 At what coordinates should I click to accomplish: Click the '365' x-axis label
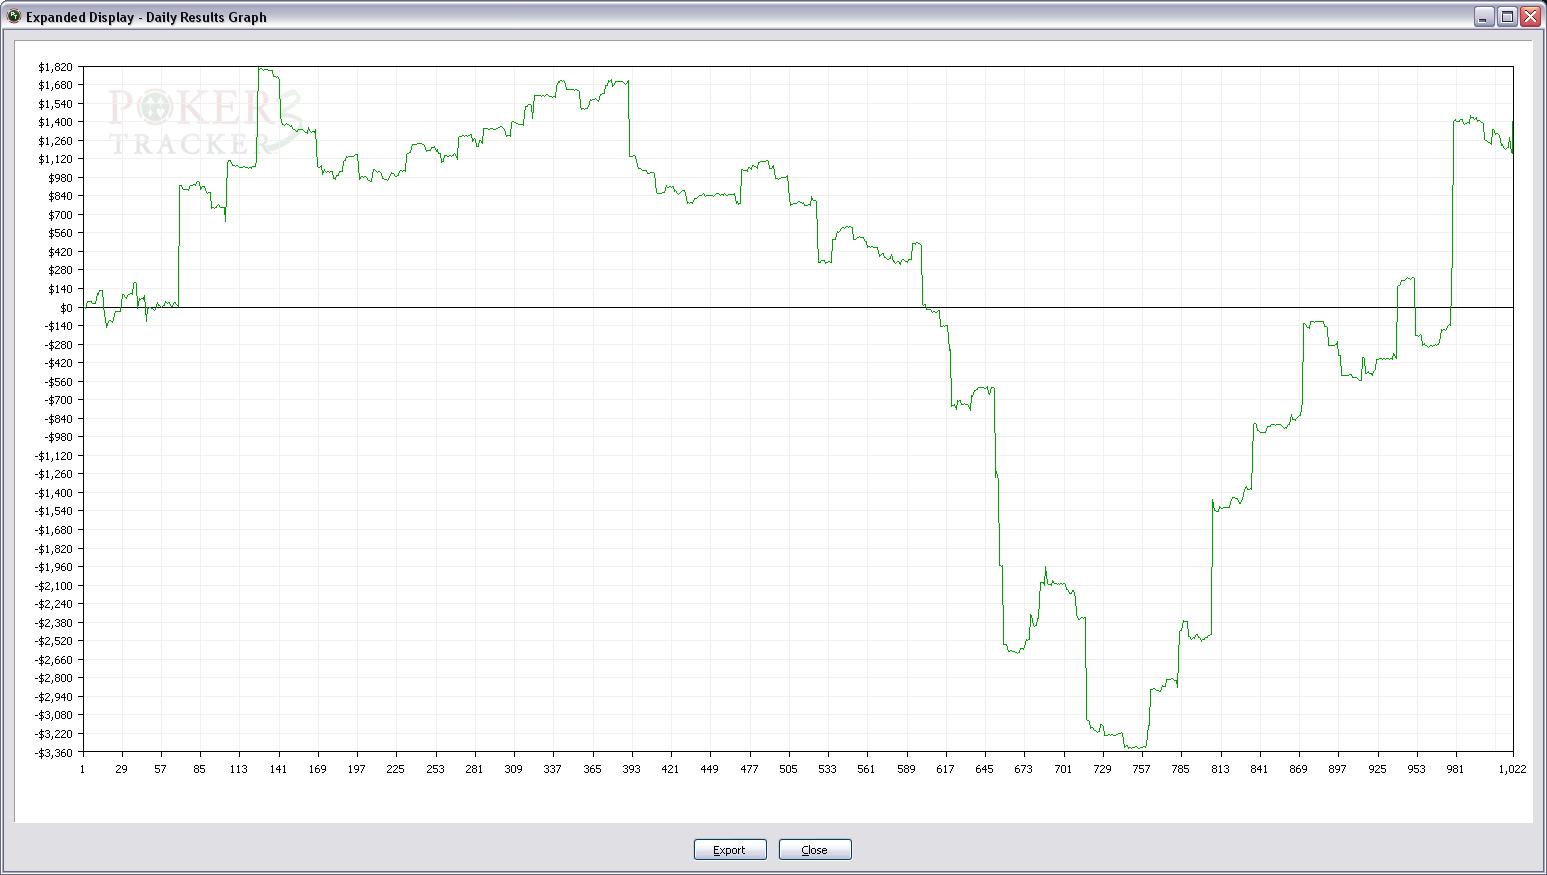click(x=592, y=769)
